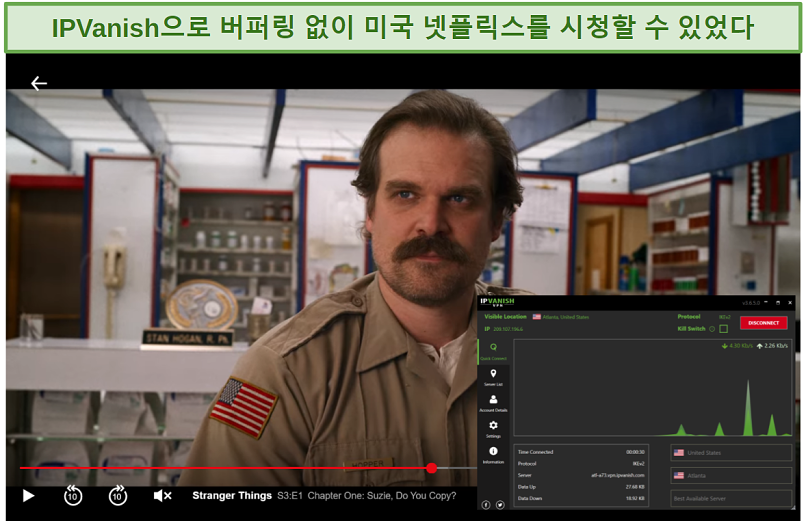Open the Best Available Server dropdown
The width and height of the screenshot is (806, 521).
(x=731, y=498)
